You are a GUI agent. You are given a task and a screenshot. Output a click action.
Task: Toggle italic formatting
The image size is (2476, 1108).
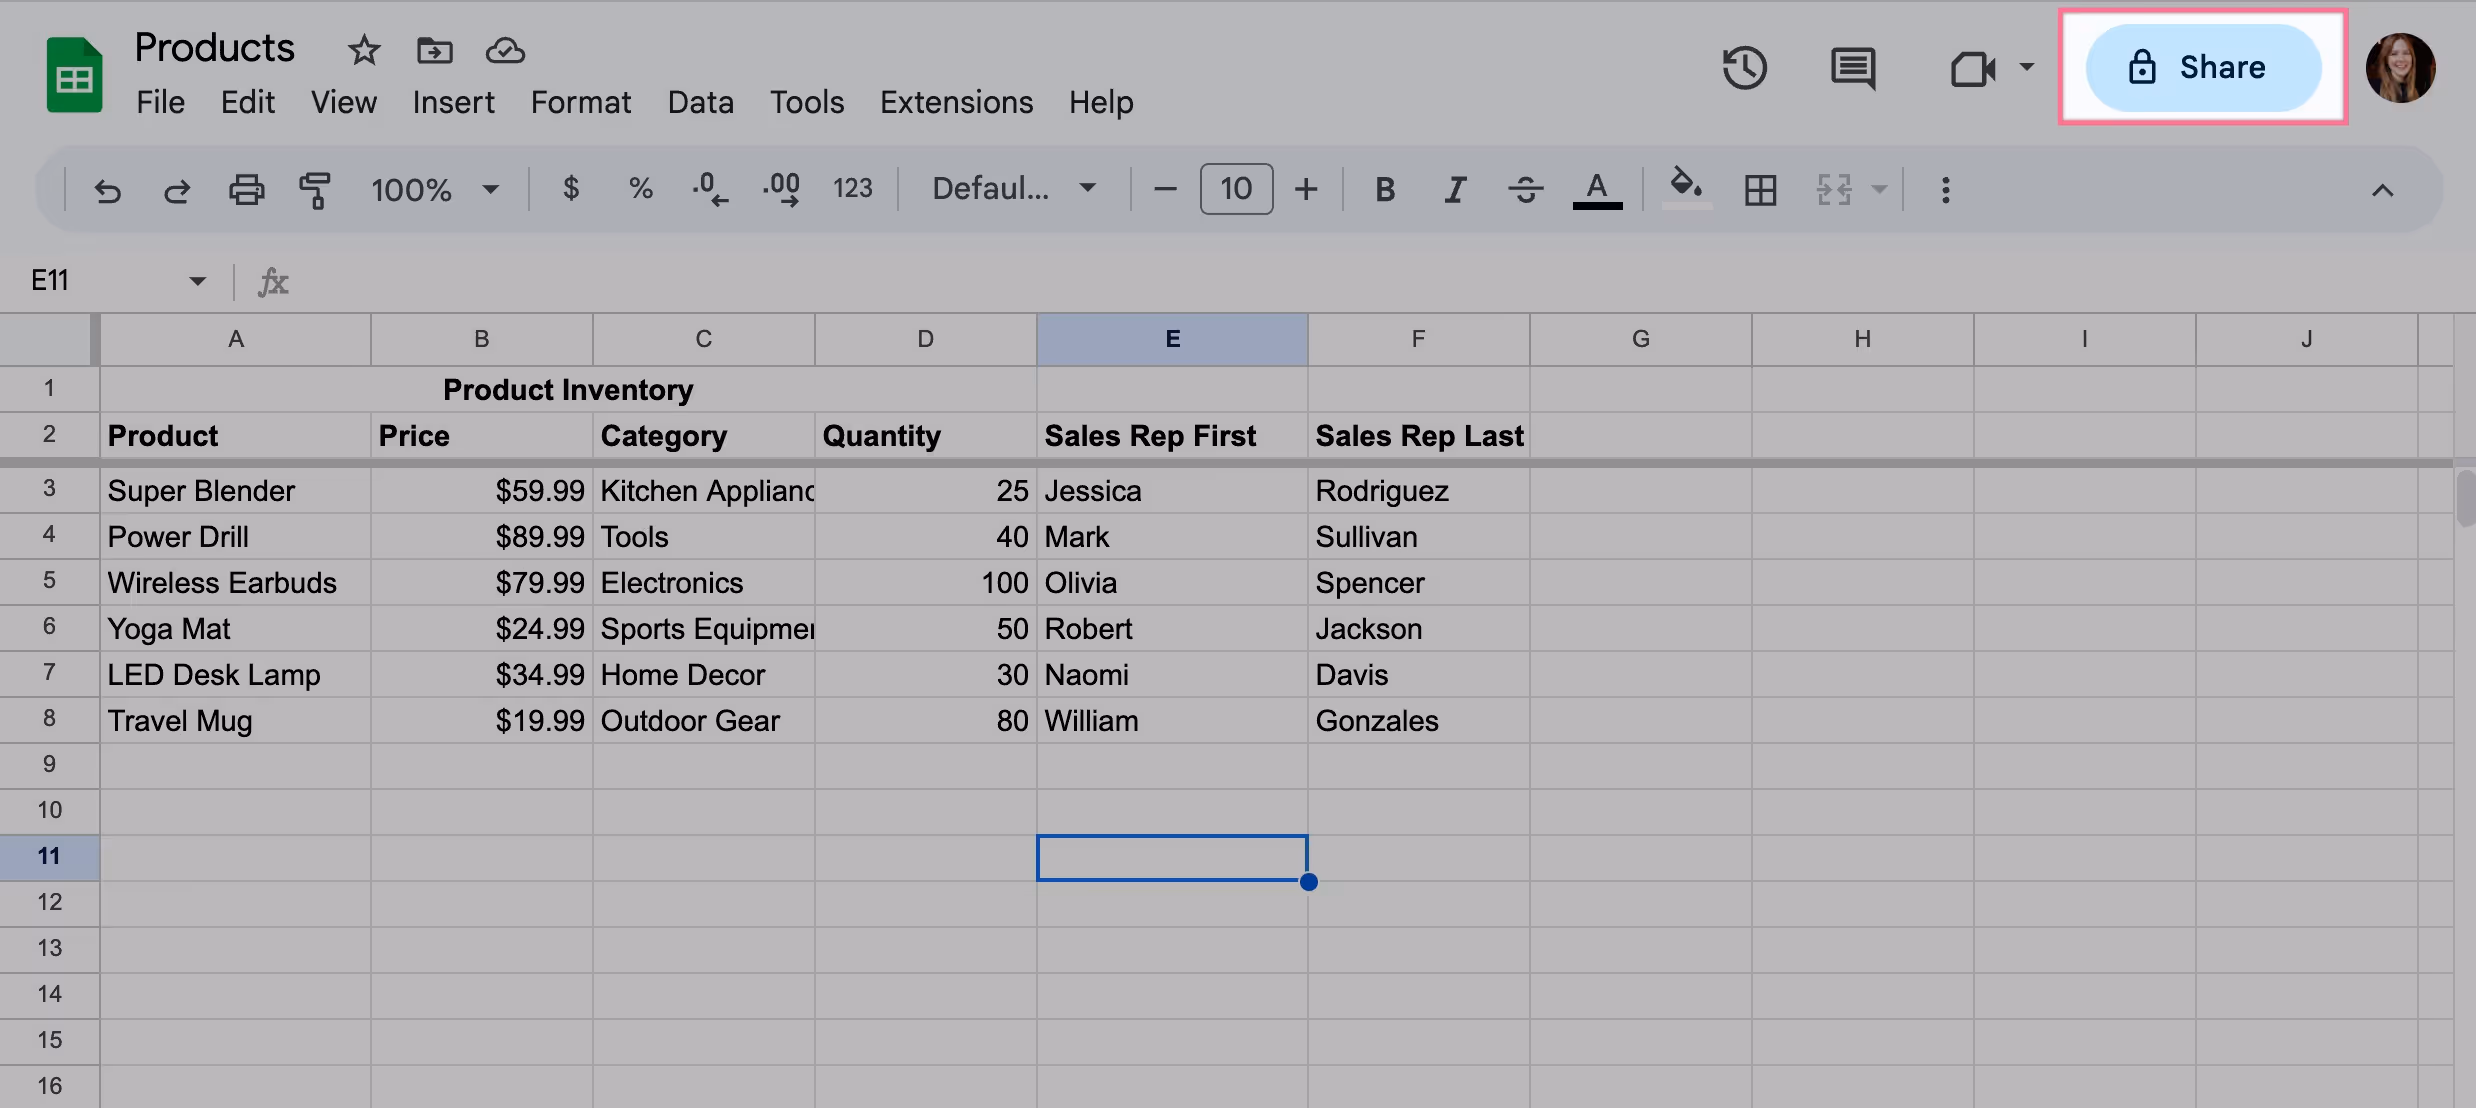pyautogui.click(x=1455, y=189)
